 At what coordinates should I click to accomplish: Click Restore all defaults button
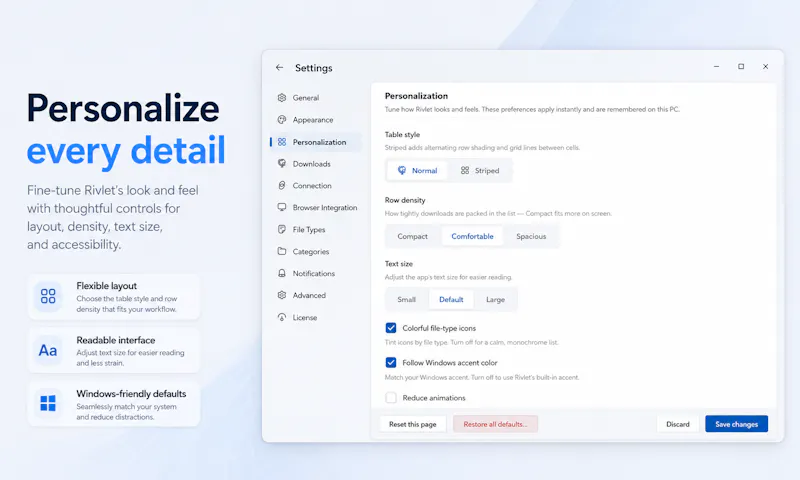495,424
